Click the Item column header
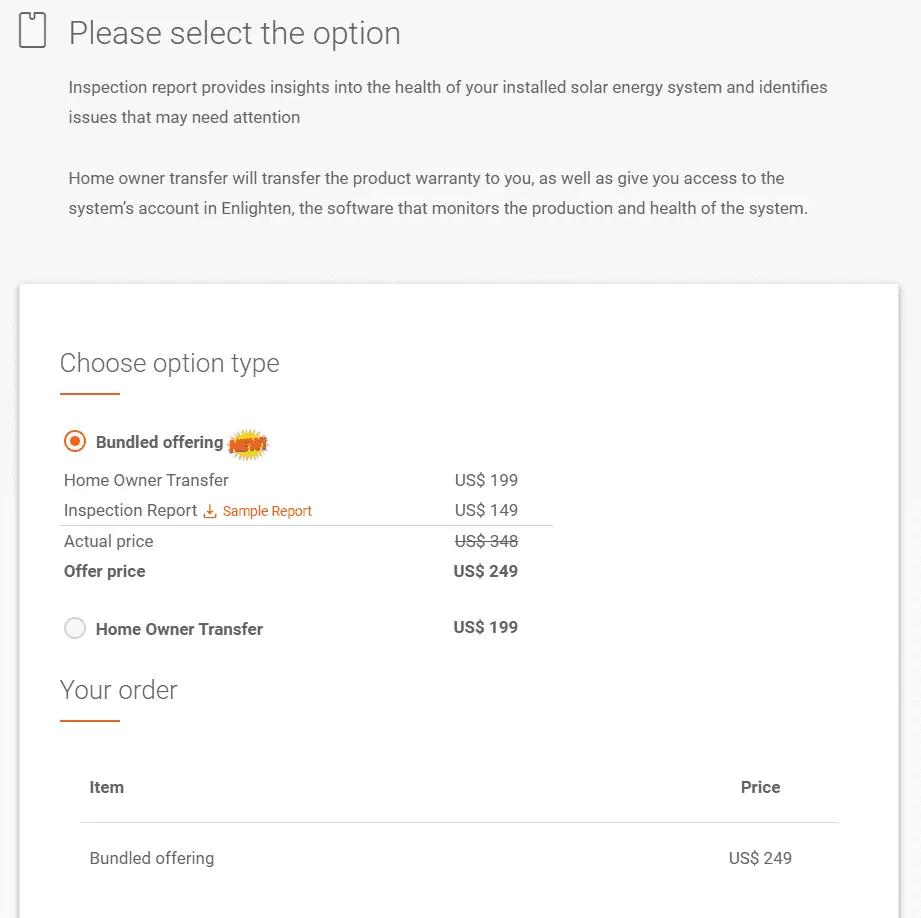The width and height of the screenshot is (921, 918). point(107,787)
